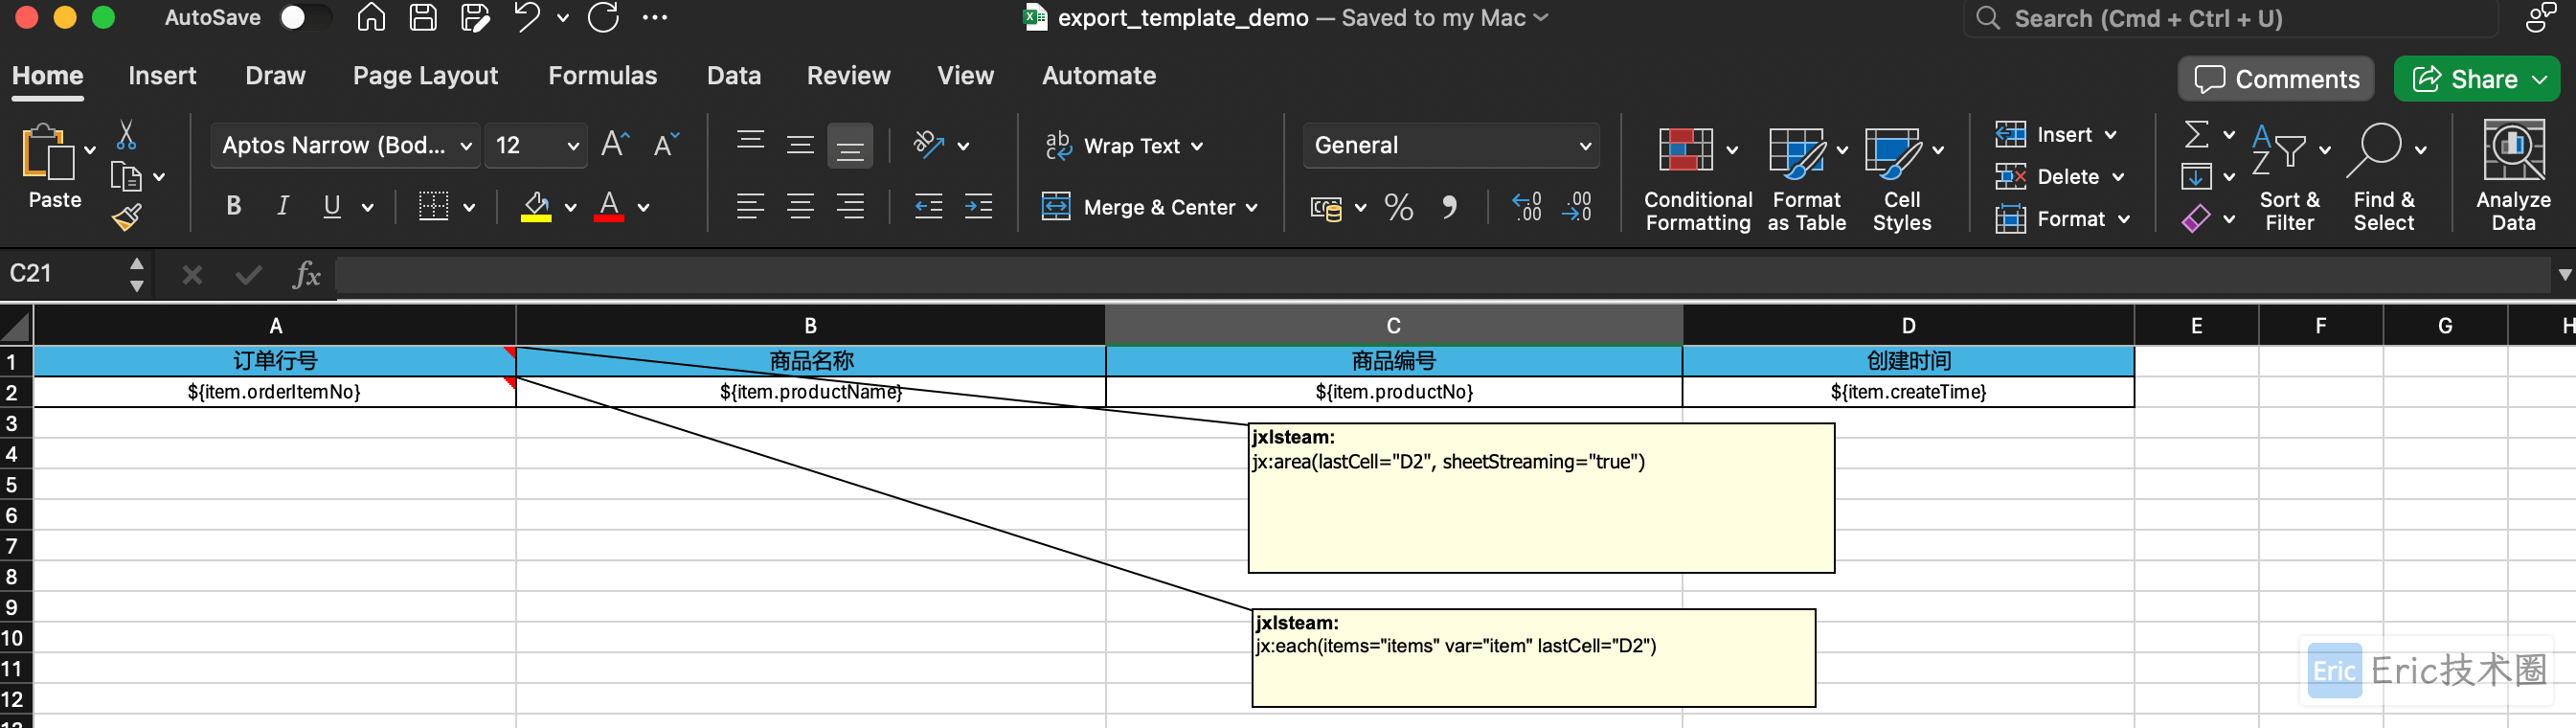The image size is (2576, 728).
Task: Expand Merge & Center options arrow
Action: pos(1252,208)
